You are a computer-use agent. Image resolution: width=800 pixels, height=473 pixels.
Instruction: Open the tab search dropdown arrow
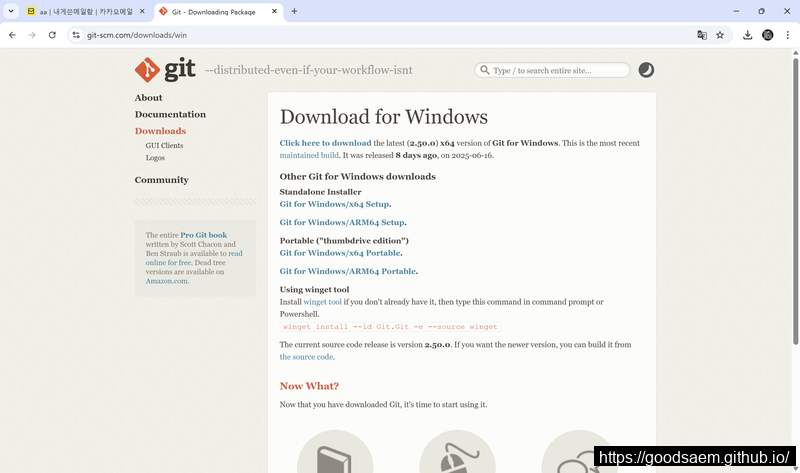click(x=11, y=11)
